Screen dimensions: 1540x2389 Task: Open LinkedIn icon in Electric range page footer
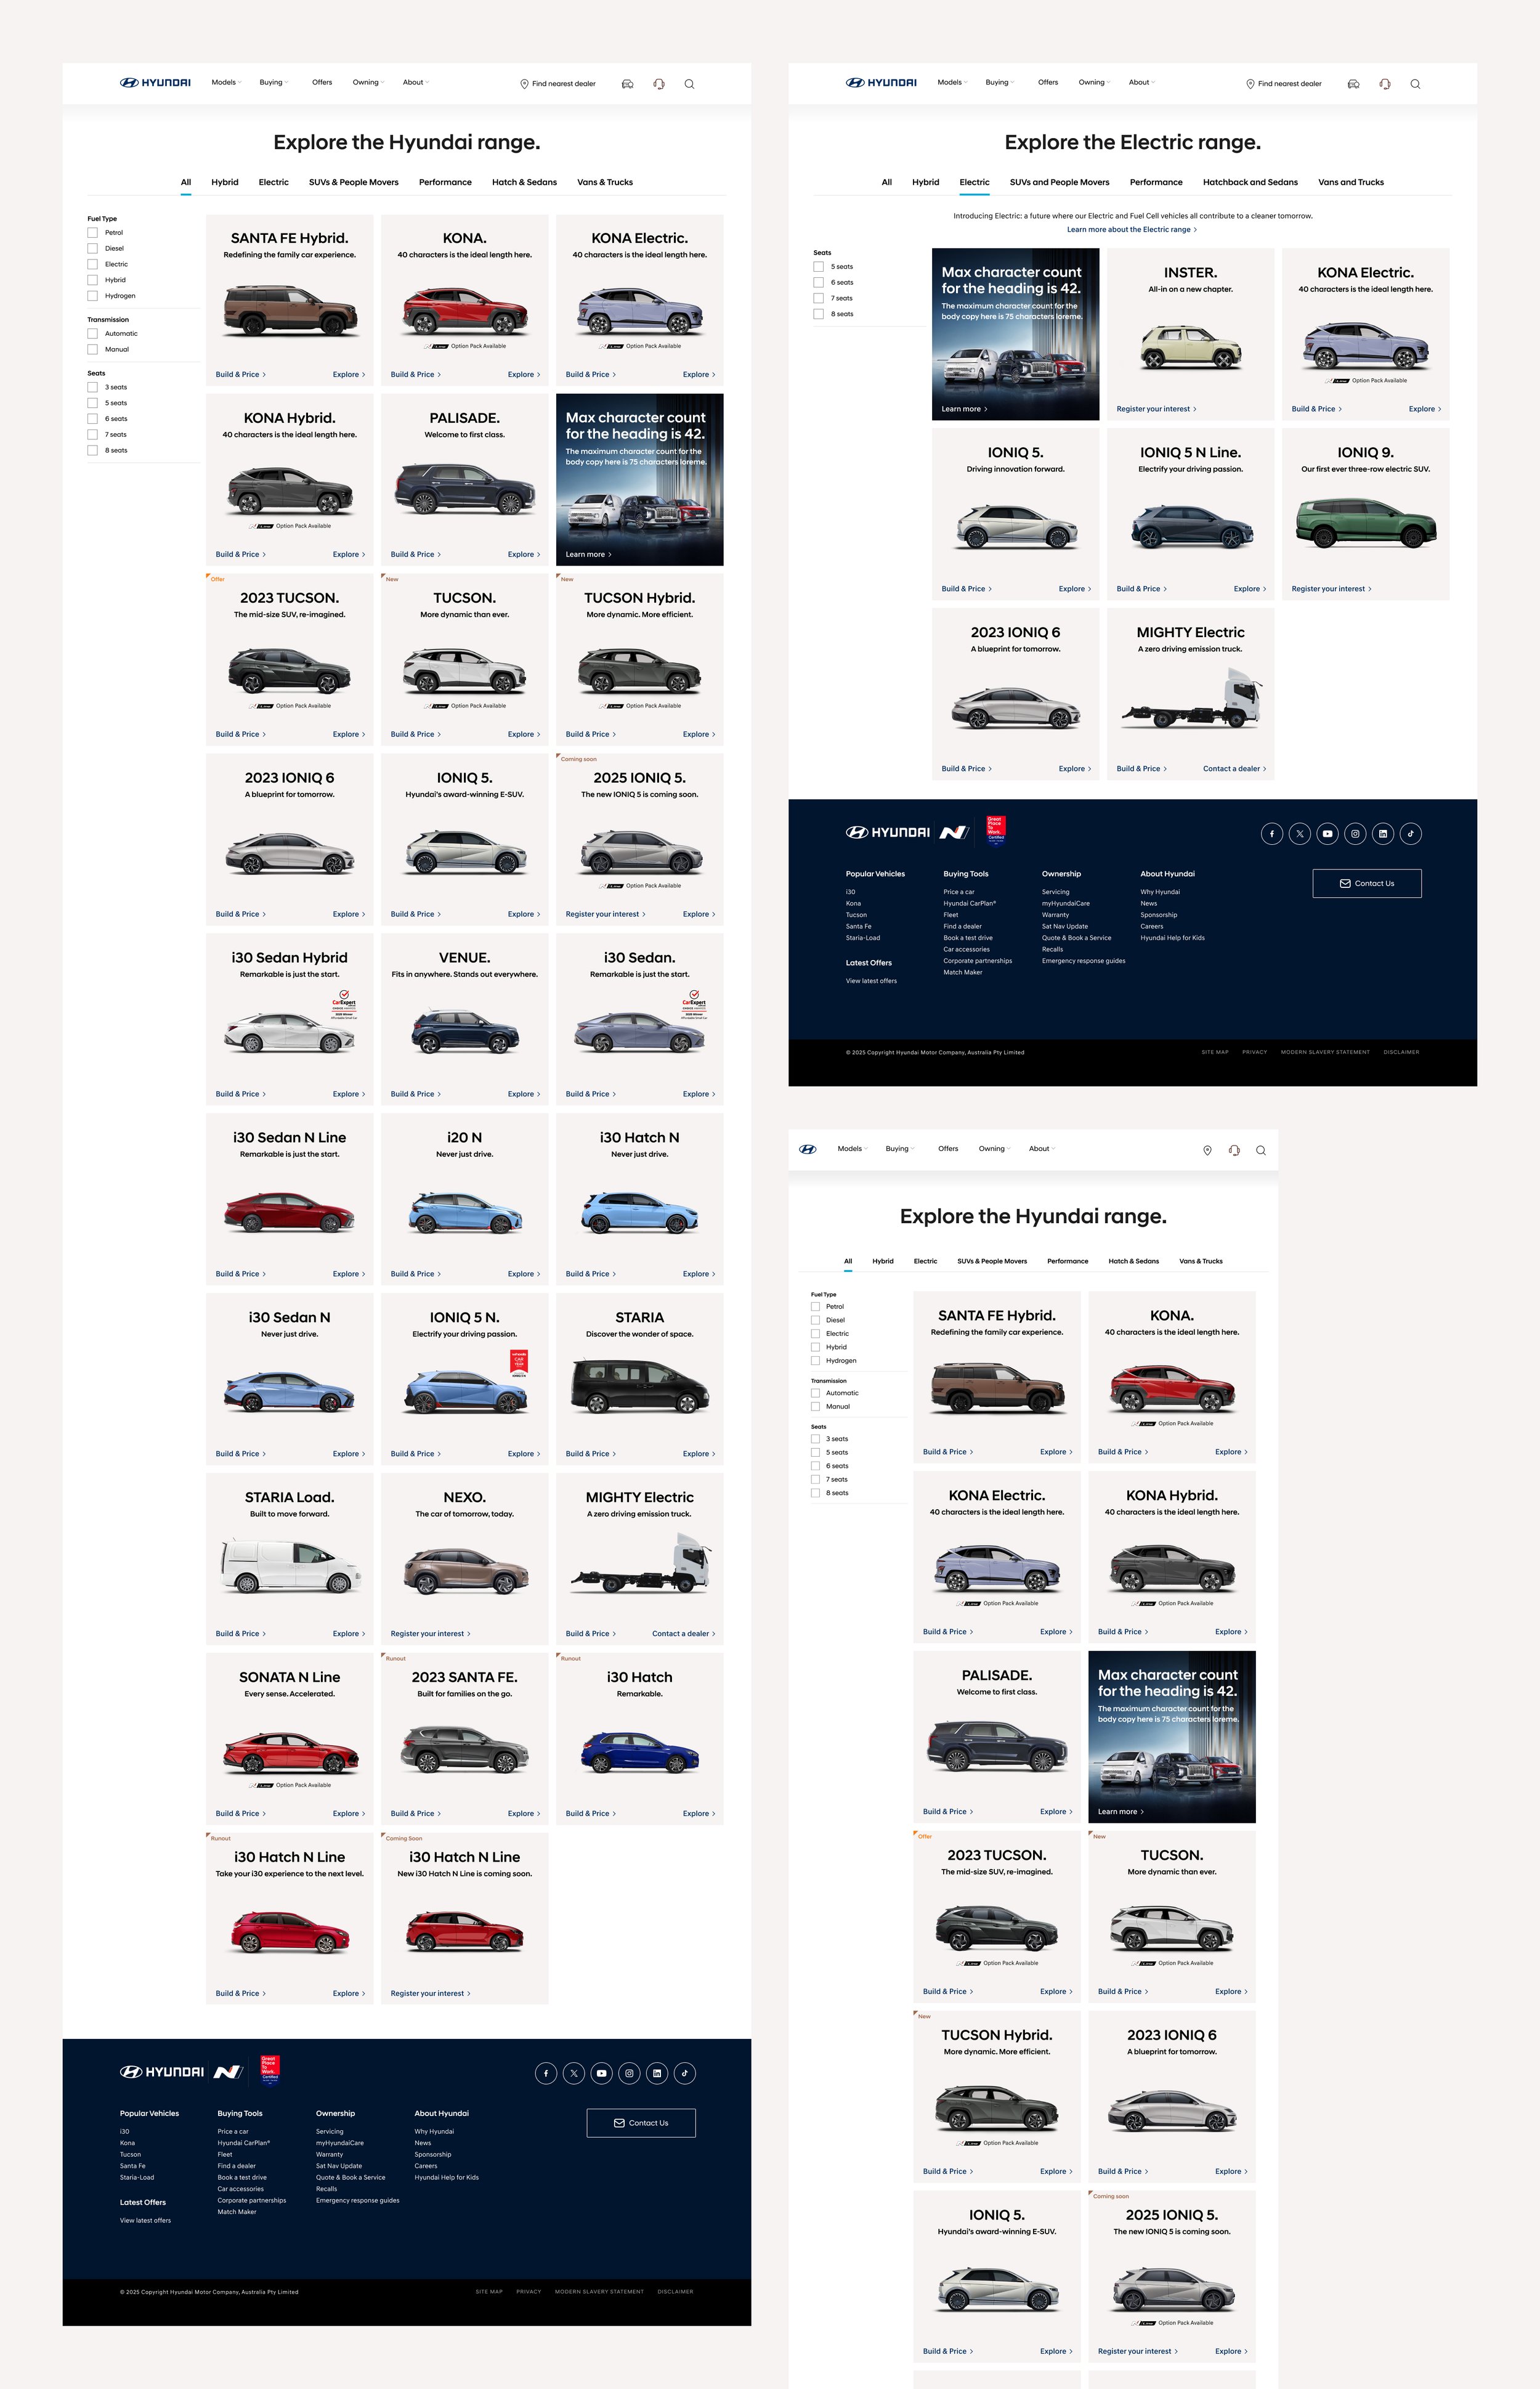coord(1383,833)
